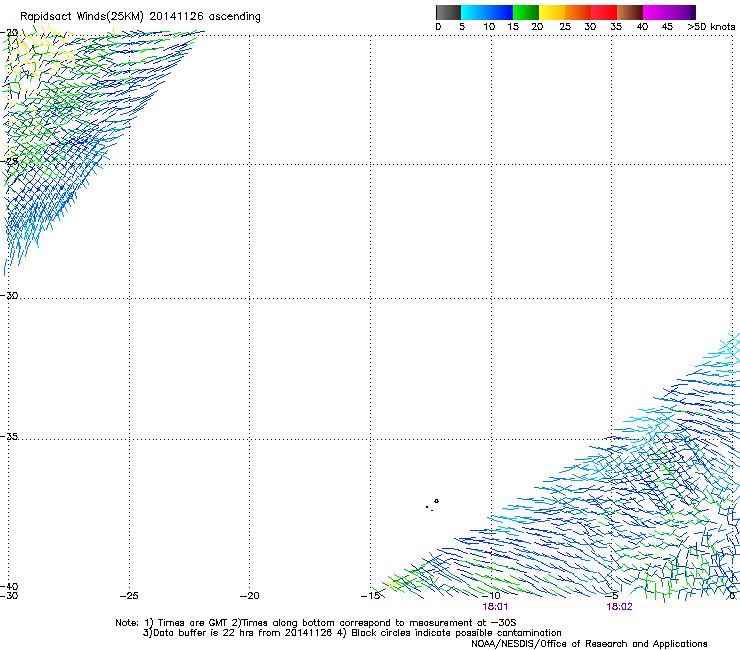Click the 18:01 time marker
Image resolution: width=740 pixels, height=650 pixels.
[x=495, y=607]
